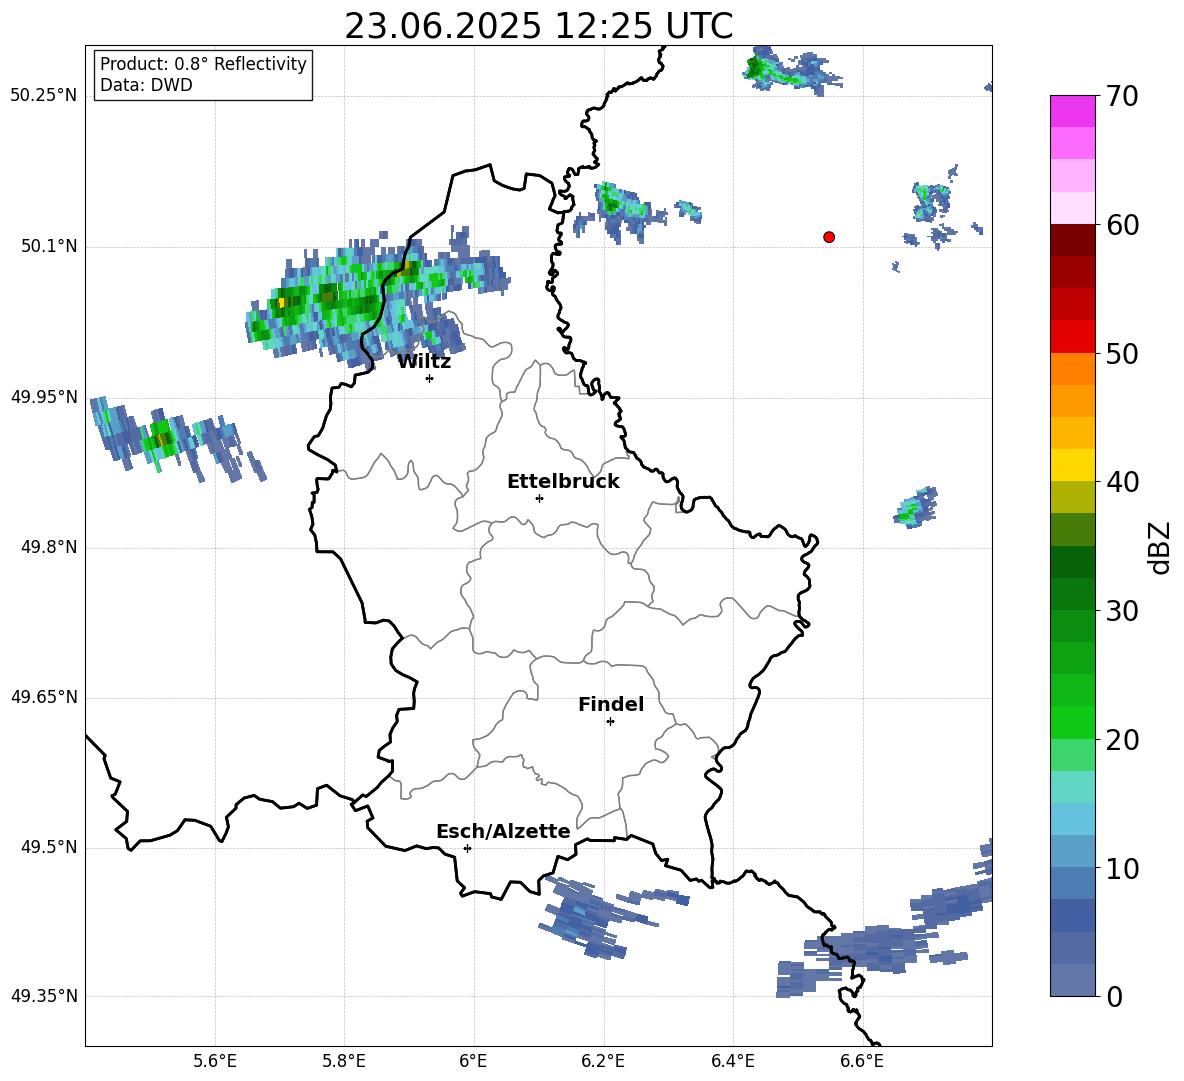
Task: Click the bright red colorbar segment near 50
Action: [1072, 337]
